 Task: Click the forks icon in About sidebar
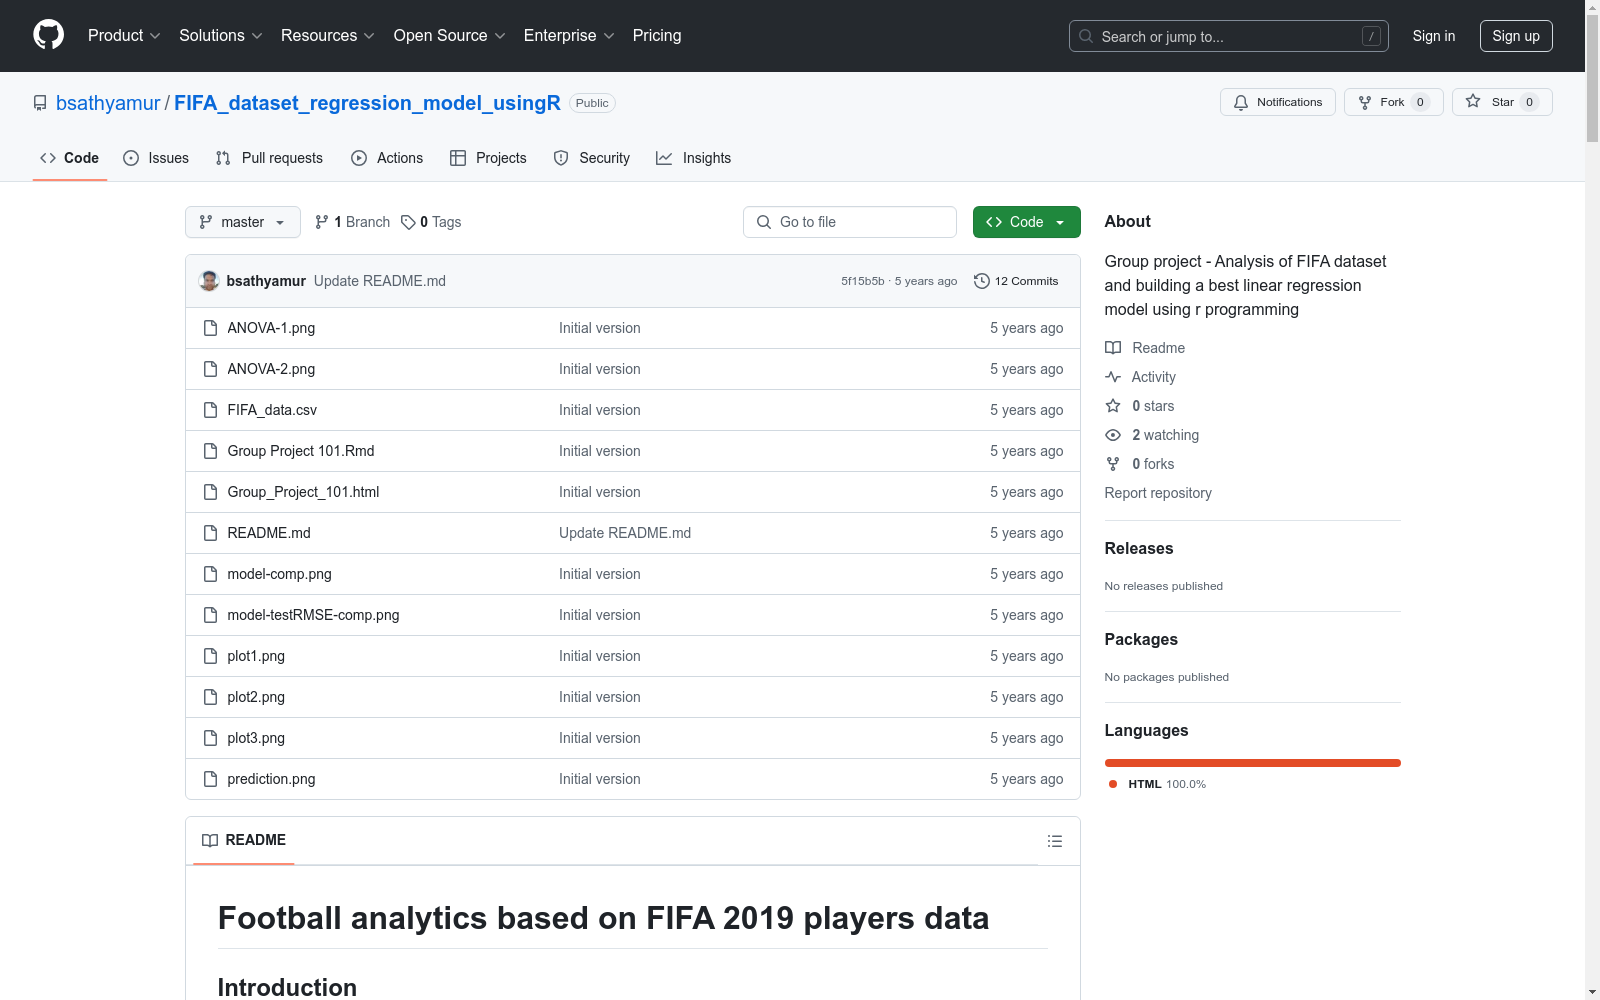1113,464
